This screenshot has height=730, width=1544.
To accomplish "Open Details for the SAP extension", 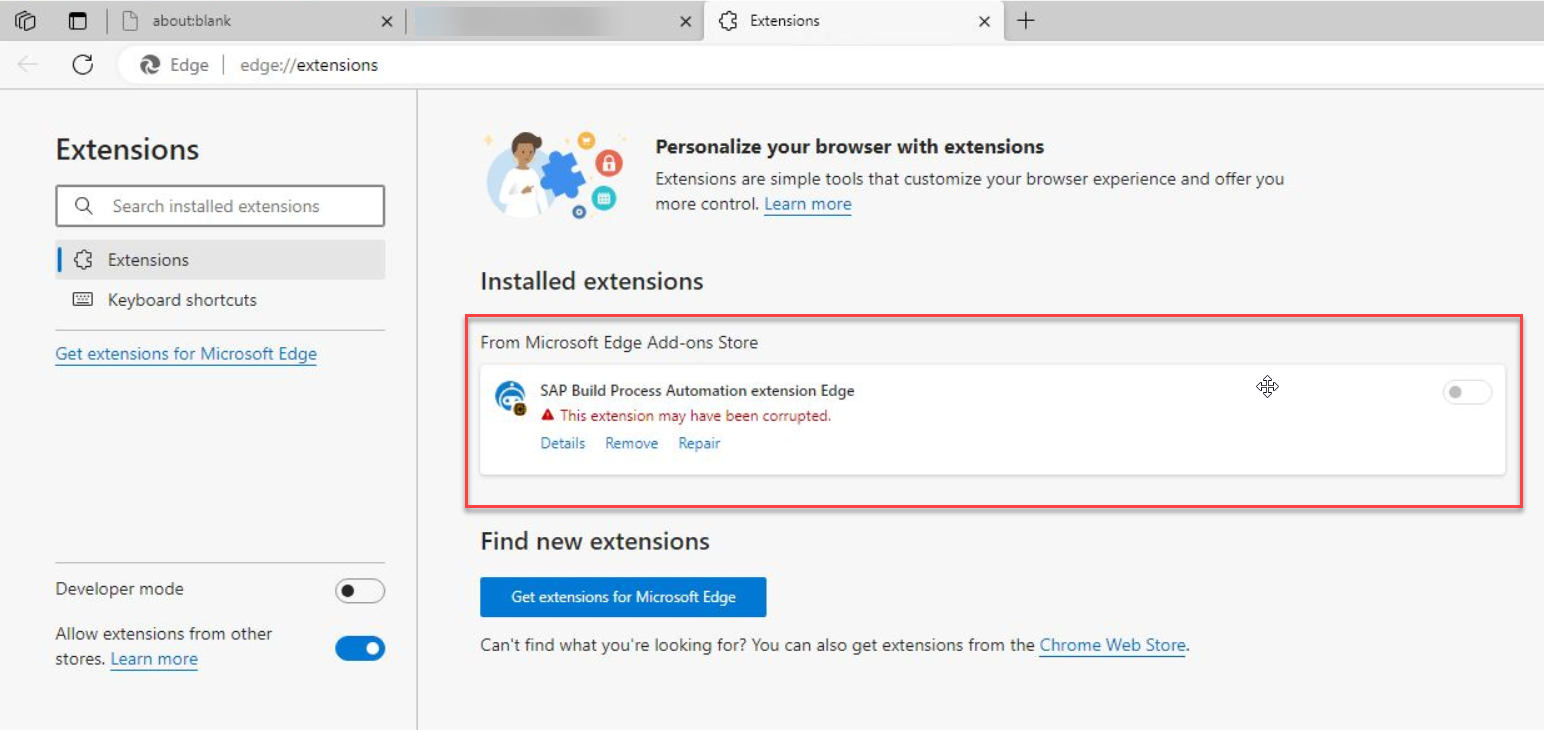I will click(563, 443).
